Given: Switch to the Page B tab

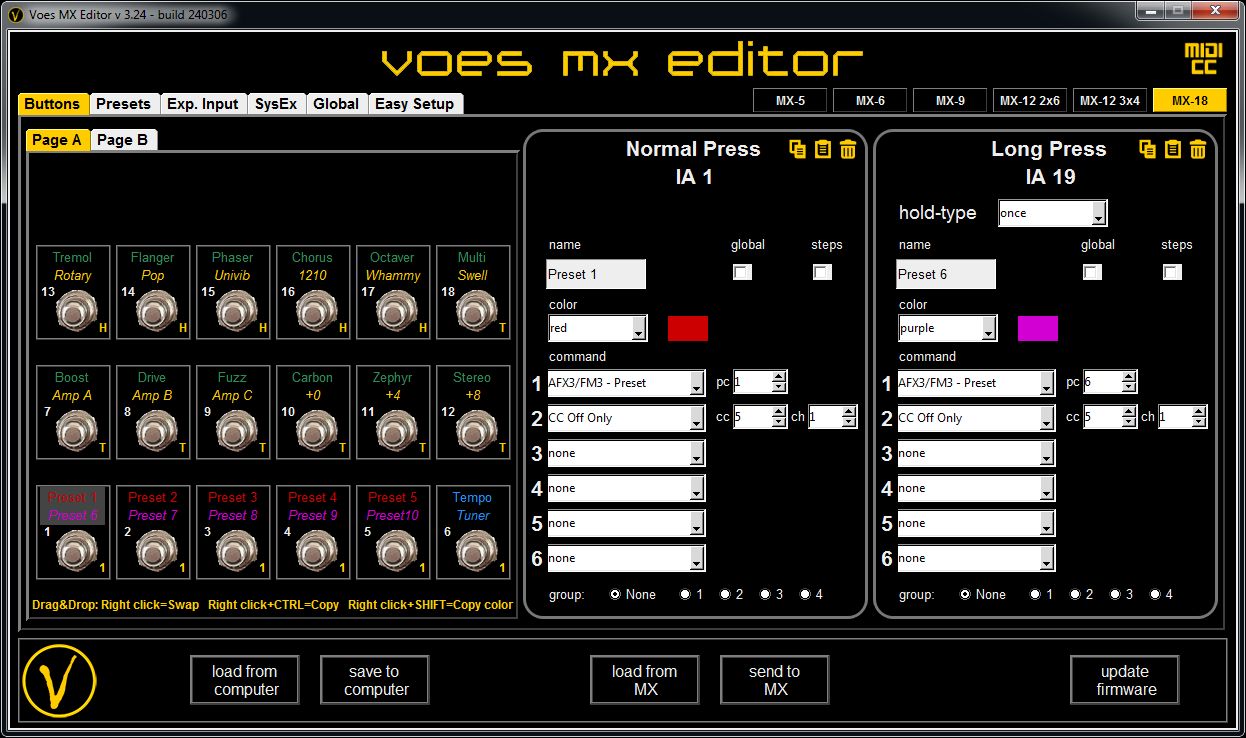Looking at the screenshot, I should click(x=122, y=140).
